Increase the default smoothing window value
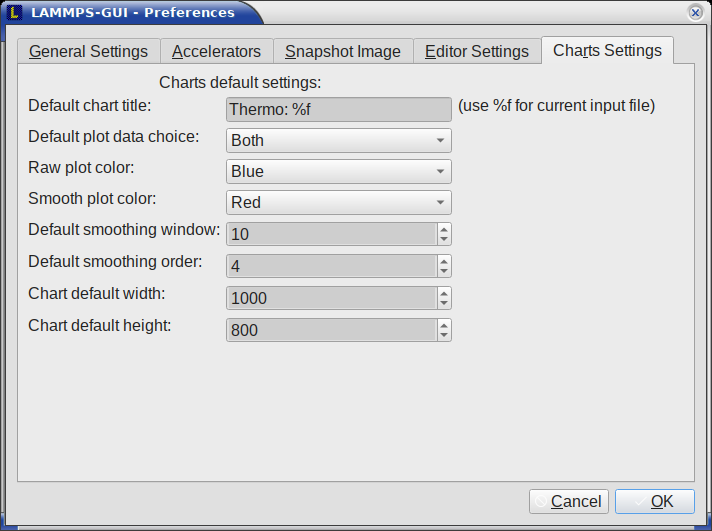 point(444,229)
